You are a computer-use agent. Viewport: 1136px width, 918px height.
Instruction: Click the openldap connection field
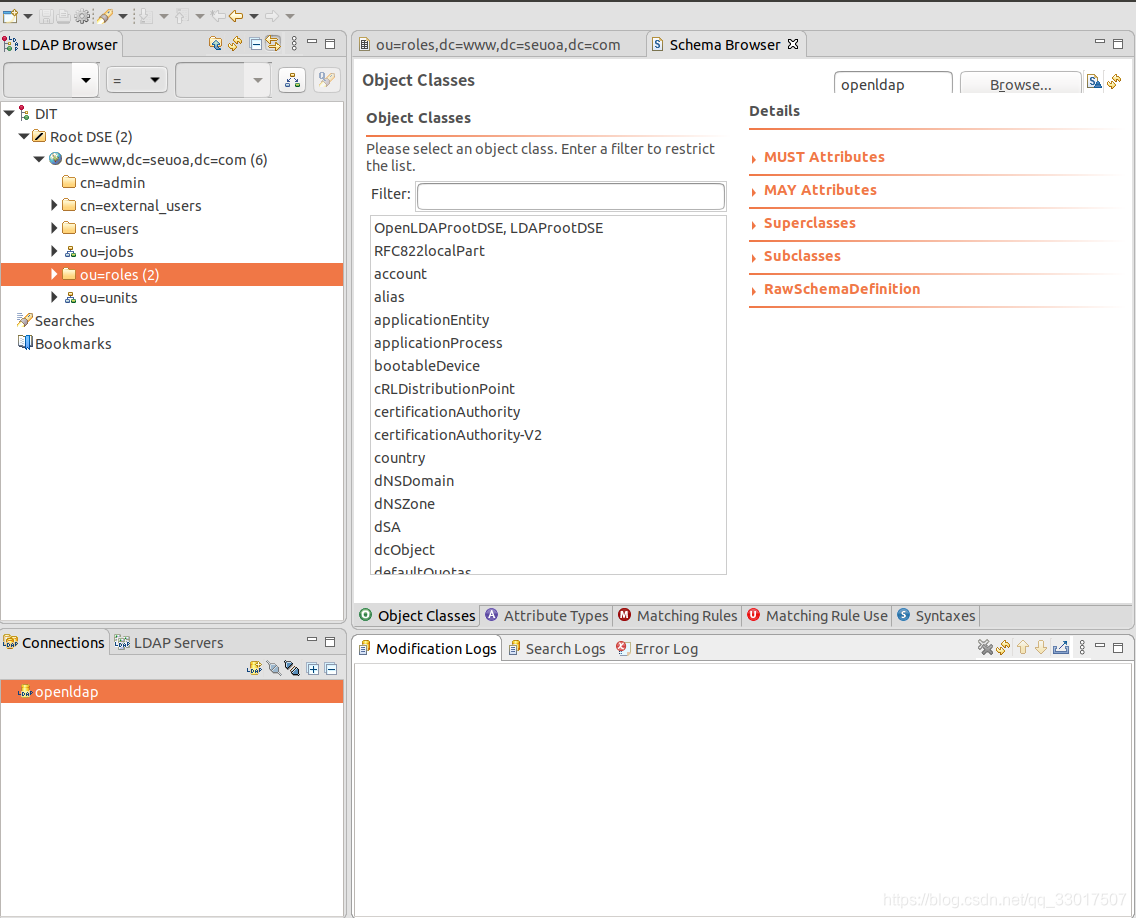point(893,84)
